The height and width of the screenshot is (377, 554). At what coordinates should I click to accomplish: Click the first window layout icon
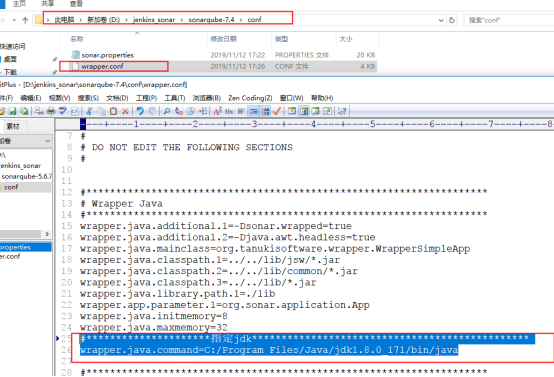(292, 111)
